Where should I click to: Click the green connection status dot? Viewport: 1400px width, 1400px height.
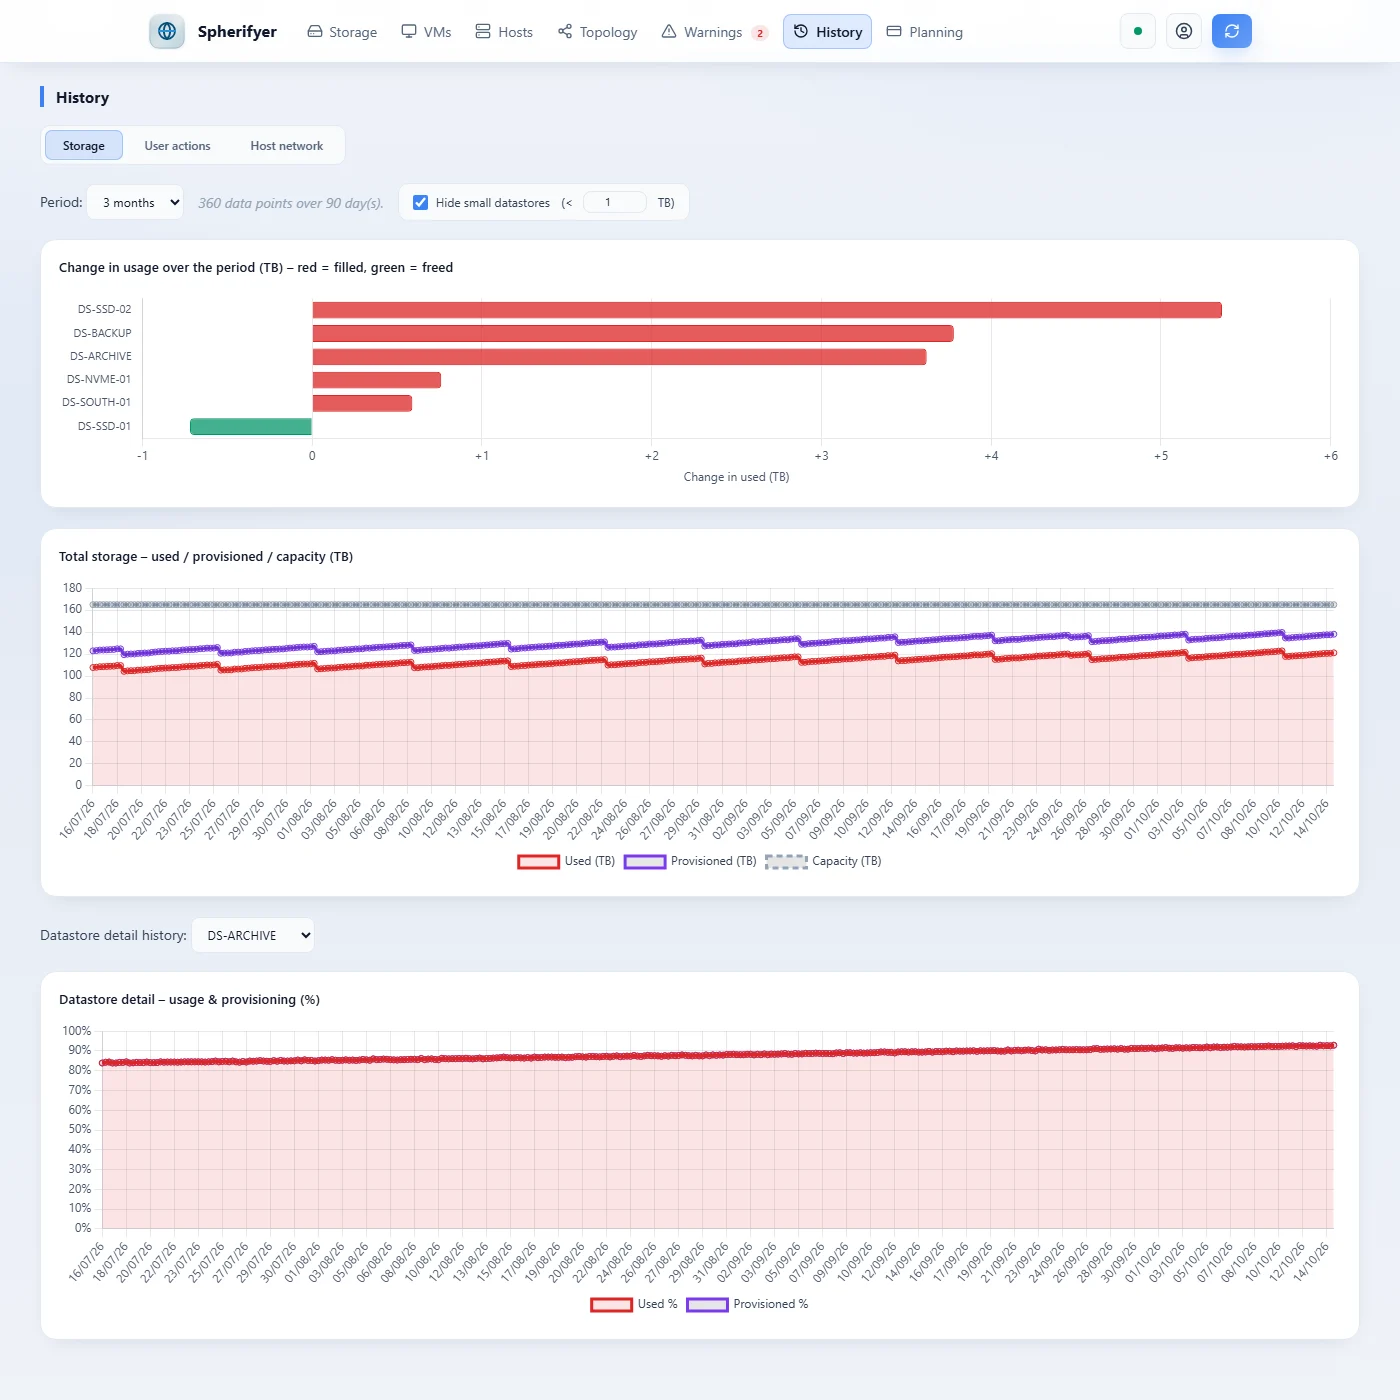pyautogui.click(x=1138, y=31)
